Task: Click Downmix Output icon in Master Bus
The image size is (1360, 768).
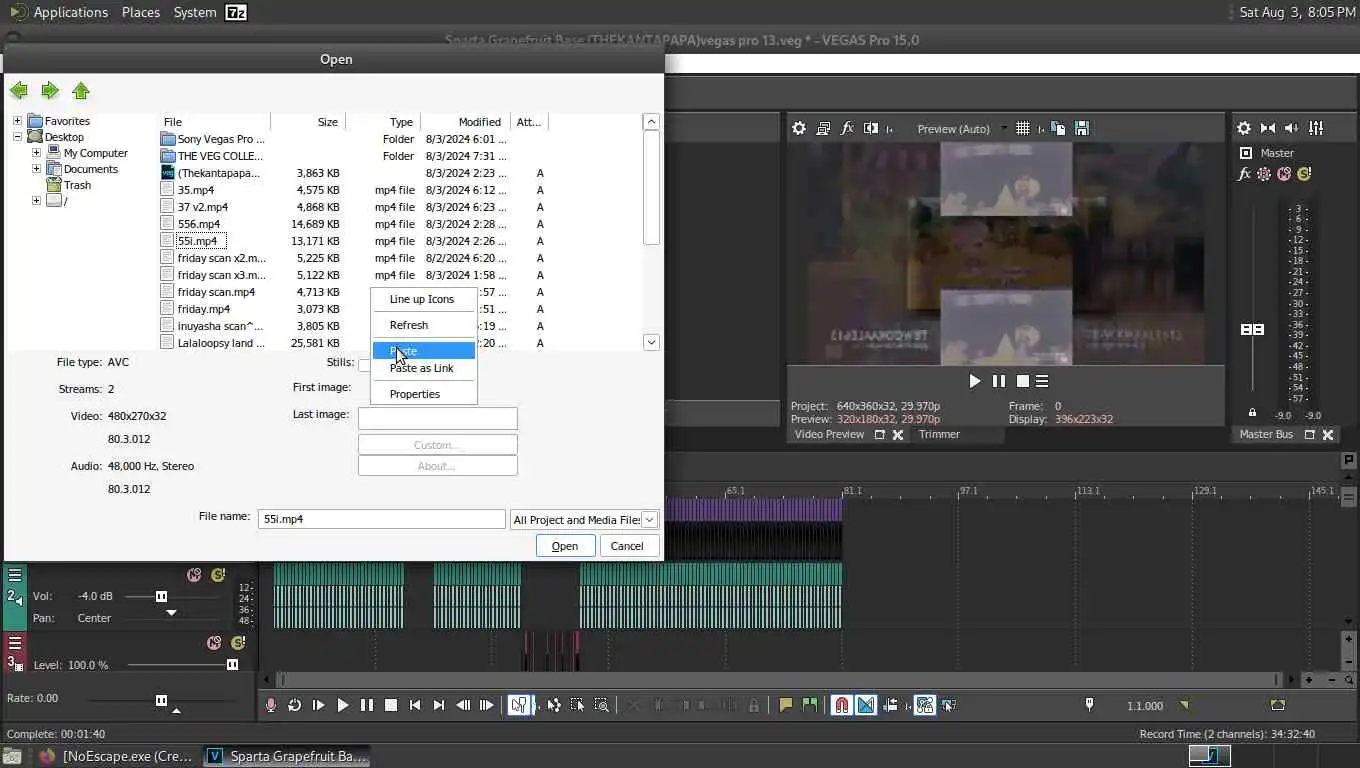Action: point(1268,128)
